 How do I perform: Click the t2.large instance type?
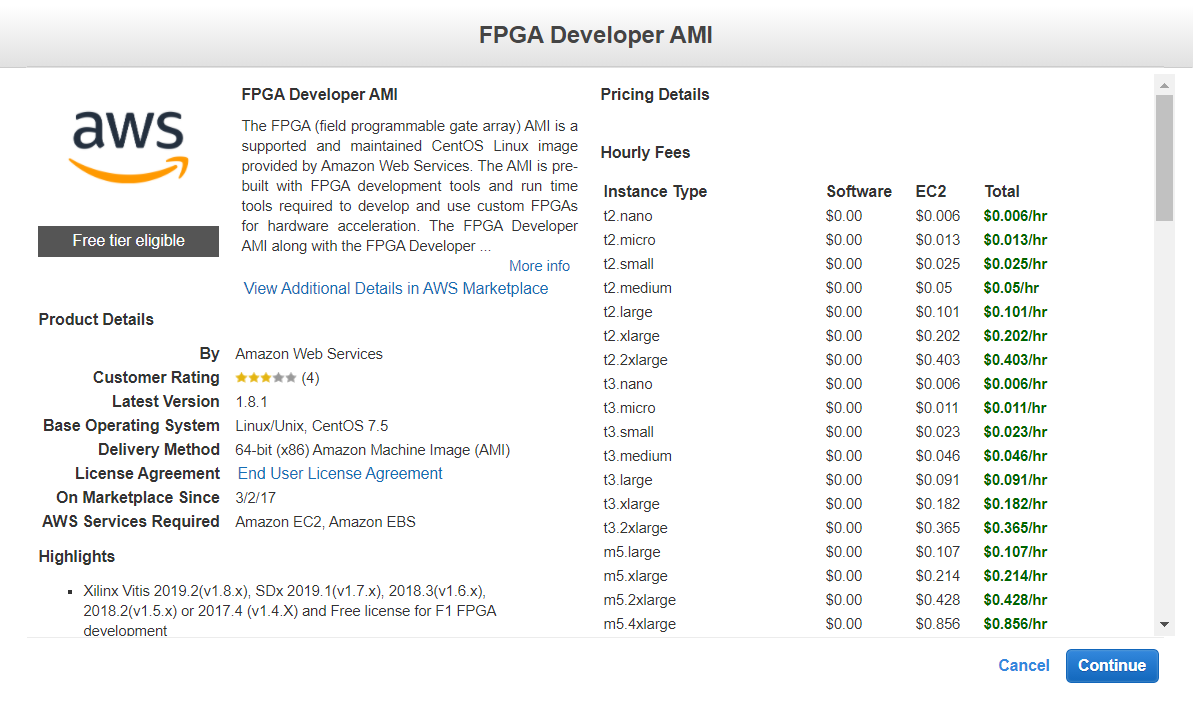(627, 312)
